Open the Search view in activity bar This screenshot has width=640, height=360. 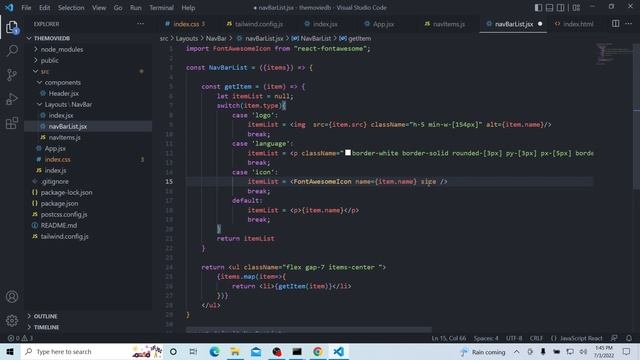click(x=12, y=51)
